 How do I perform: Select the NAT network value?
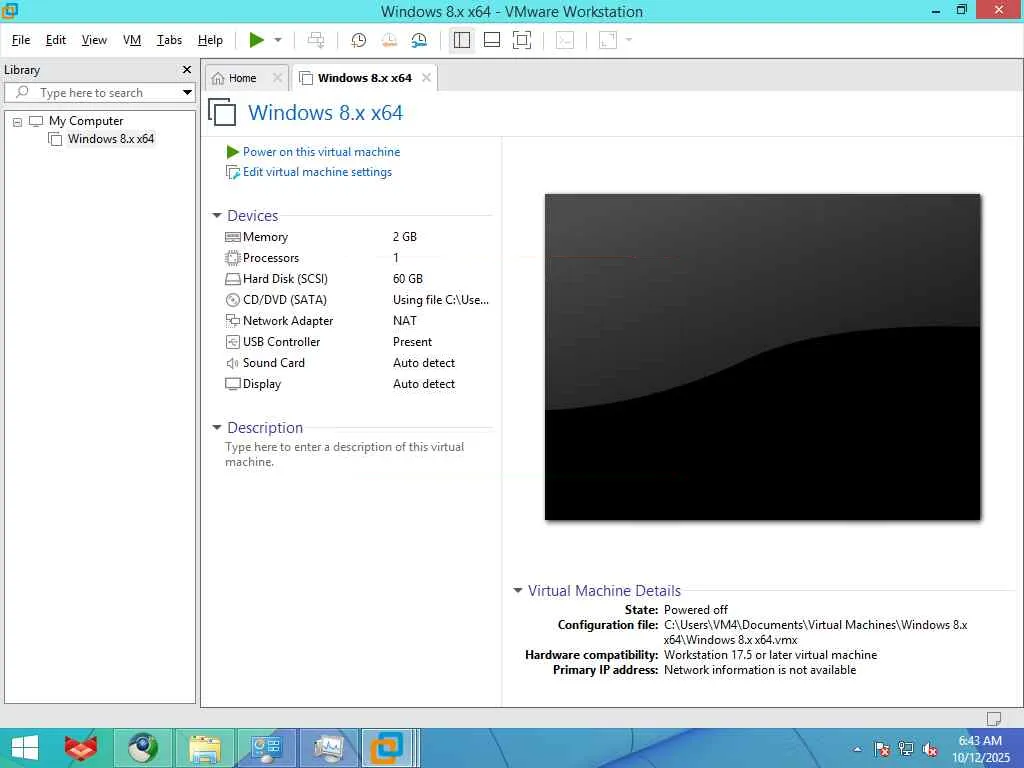coord(405,321)
